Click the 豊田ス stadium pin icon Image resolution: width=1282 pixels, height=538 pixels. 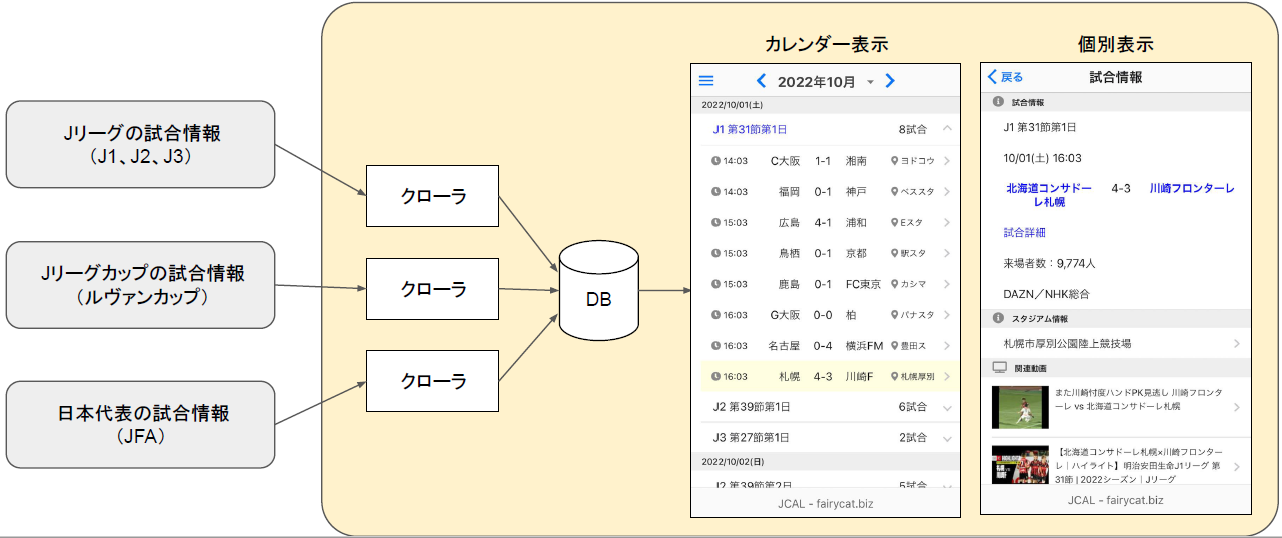pos(895,346)
